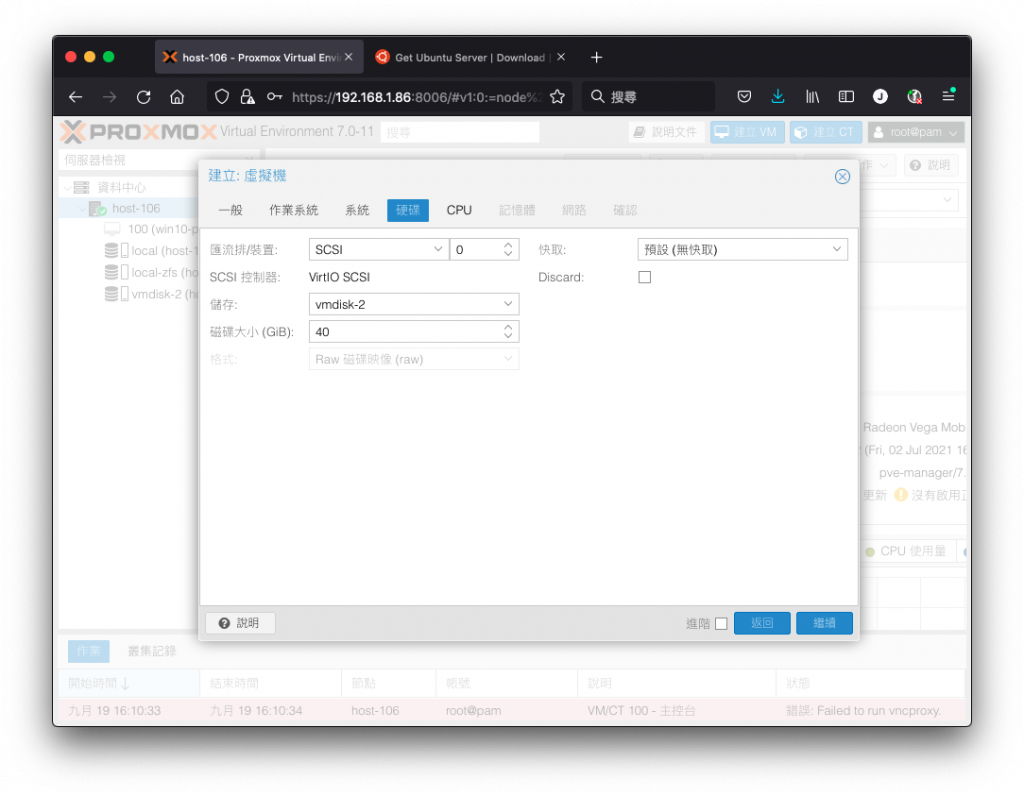Image resolution: width=1024 pixels, height=796 pixels.
Task: Open the Firefox hamburger menu
Action: pyautogui.click(x=949, y=97)
